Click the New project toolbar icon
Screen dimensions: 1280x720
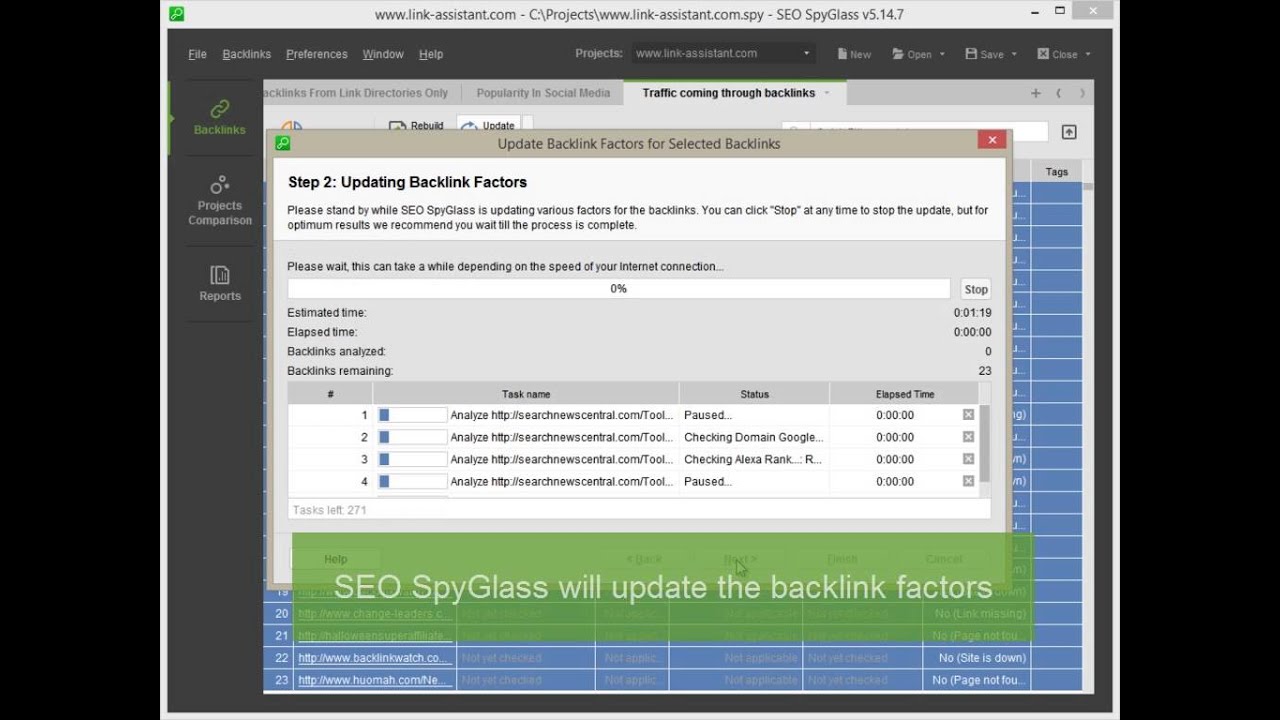pyautogui.click(x=854, y=54)
